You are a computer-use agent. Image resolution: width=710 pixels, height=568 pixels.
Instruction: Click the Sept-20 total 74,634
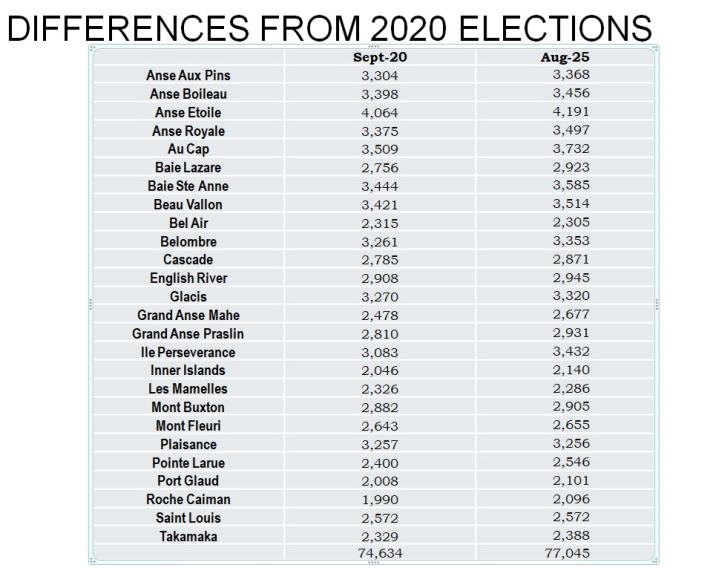[x=381, y=553]
